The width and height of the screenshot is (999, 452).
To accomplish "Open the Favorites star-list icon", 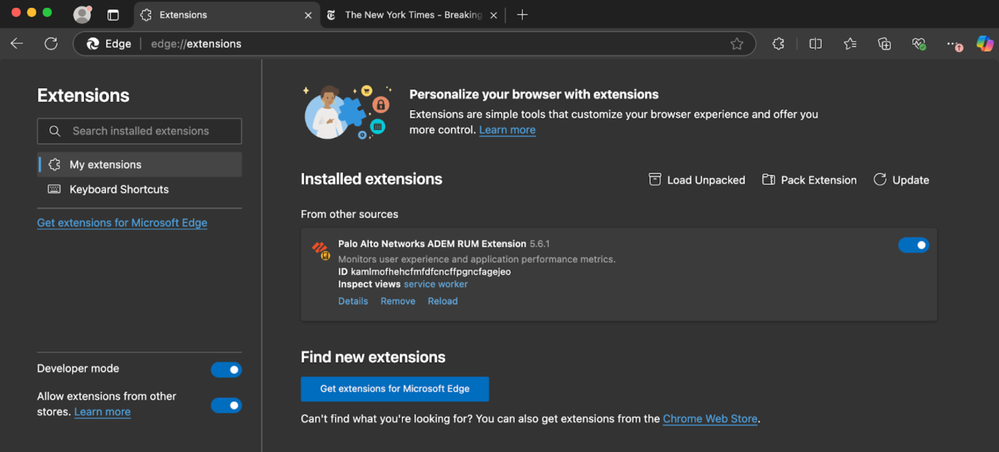I will pyautogui.click(x=850, y=44).
